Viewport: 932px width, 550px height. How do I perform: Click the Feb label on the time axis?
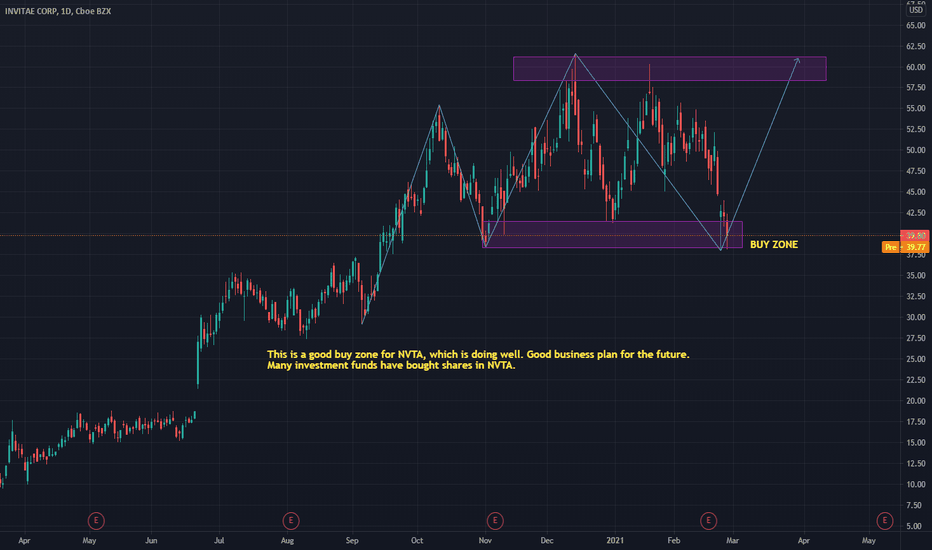(673, 540)
